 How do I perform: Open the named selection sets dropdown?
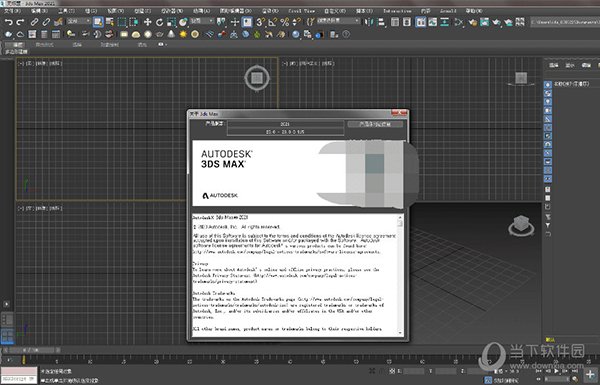[338, 21]
